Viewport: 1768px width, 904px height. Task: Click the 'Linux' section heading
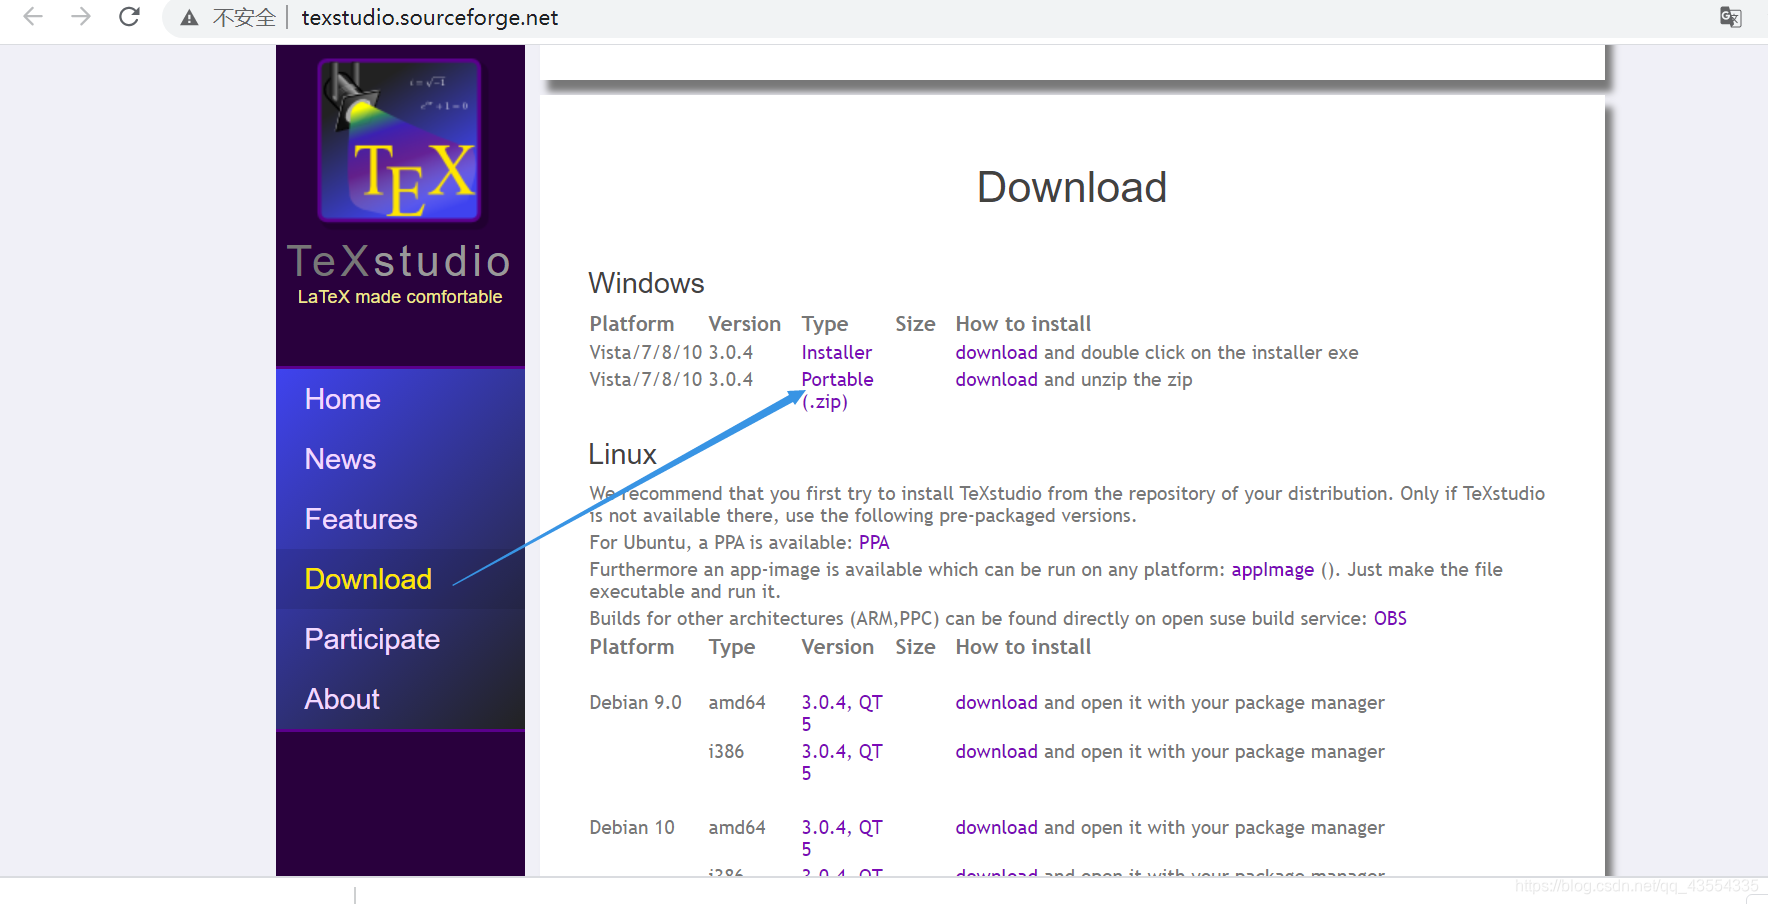(622, 454)
